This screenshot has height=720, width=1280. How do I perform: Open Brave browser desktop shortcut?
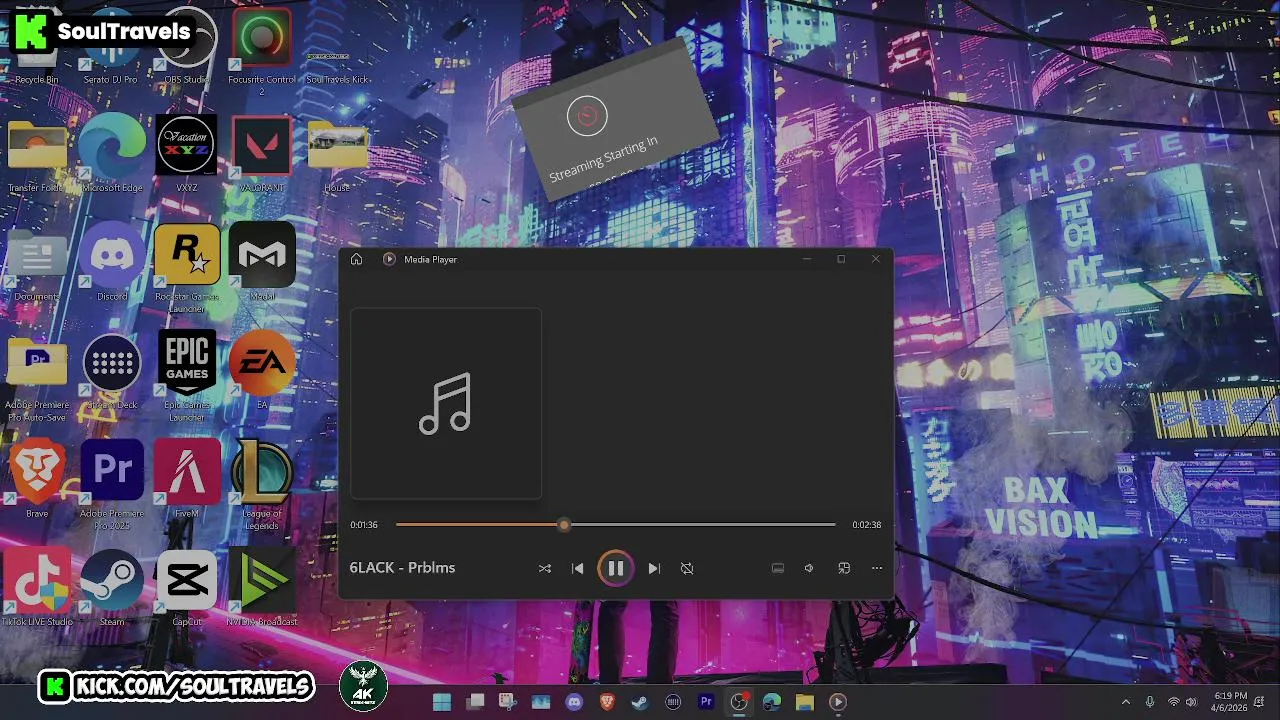37,479
